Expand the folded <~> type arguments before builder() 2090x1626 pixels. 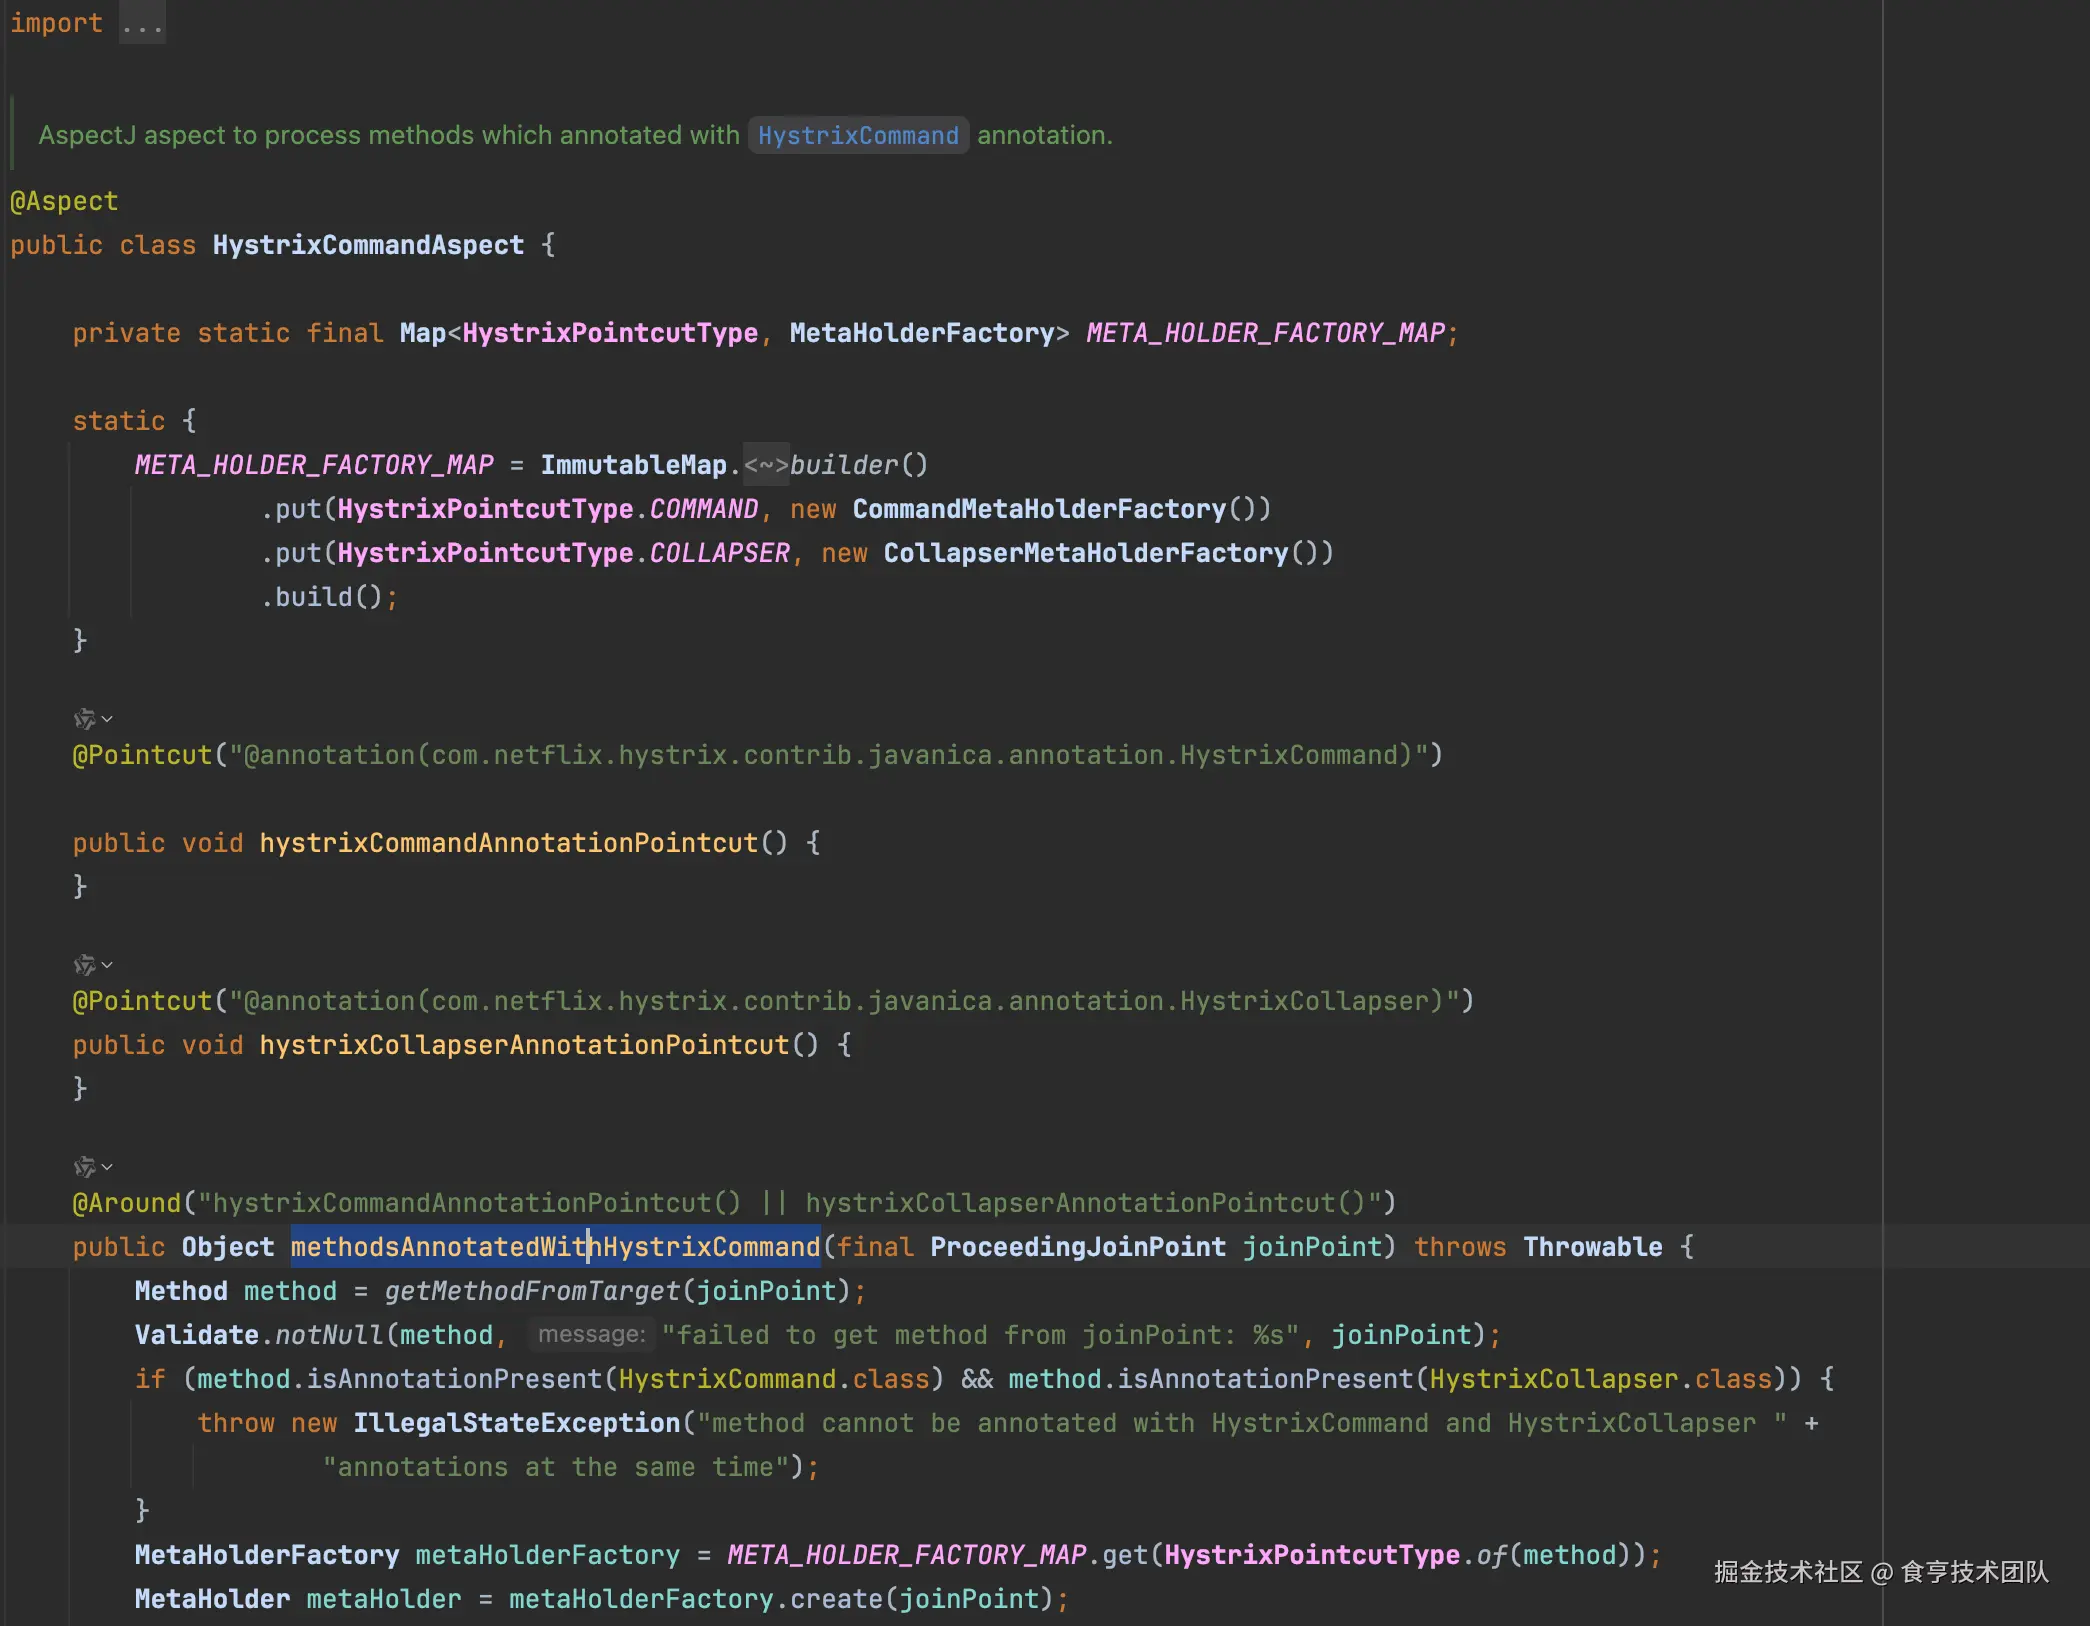click(x=766, y=465)
